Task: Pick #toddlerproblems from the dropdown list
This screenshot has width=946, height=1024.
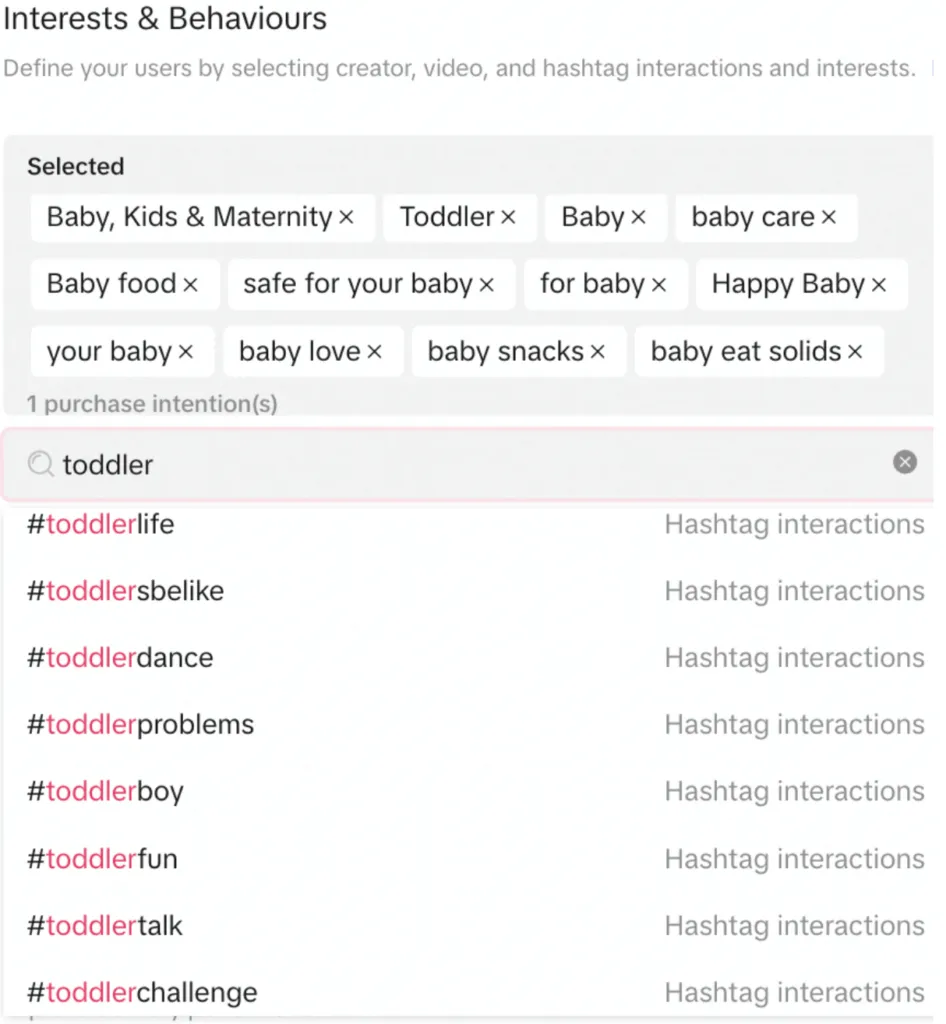Action: coord(140,725)
